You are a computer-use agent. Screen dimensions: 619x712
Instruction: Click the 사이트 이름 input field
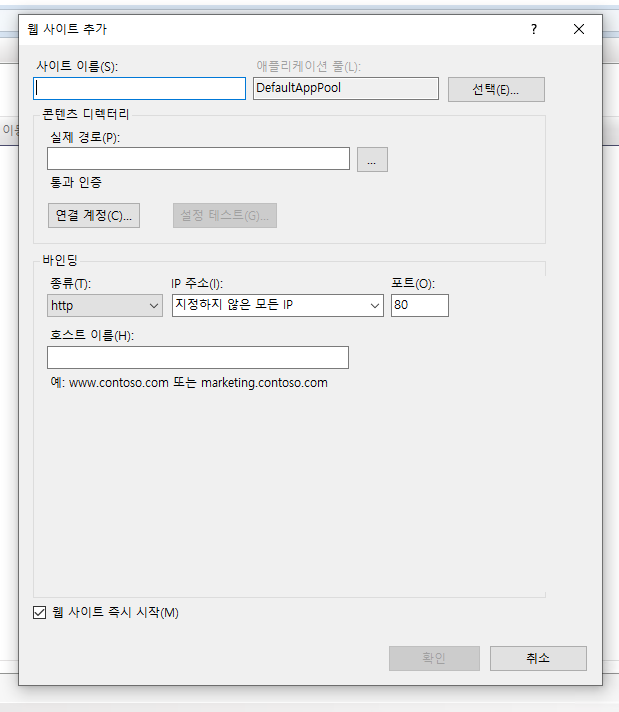[139, 89]
